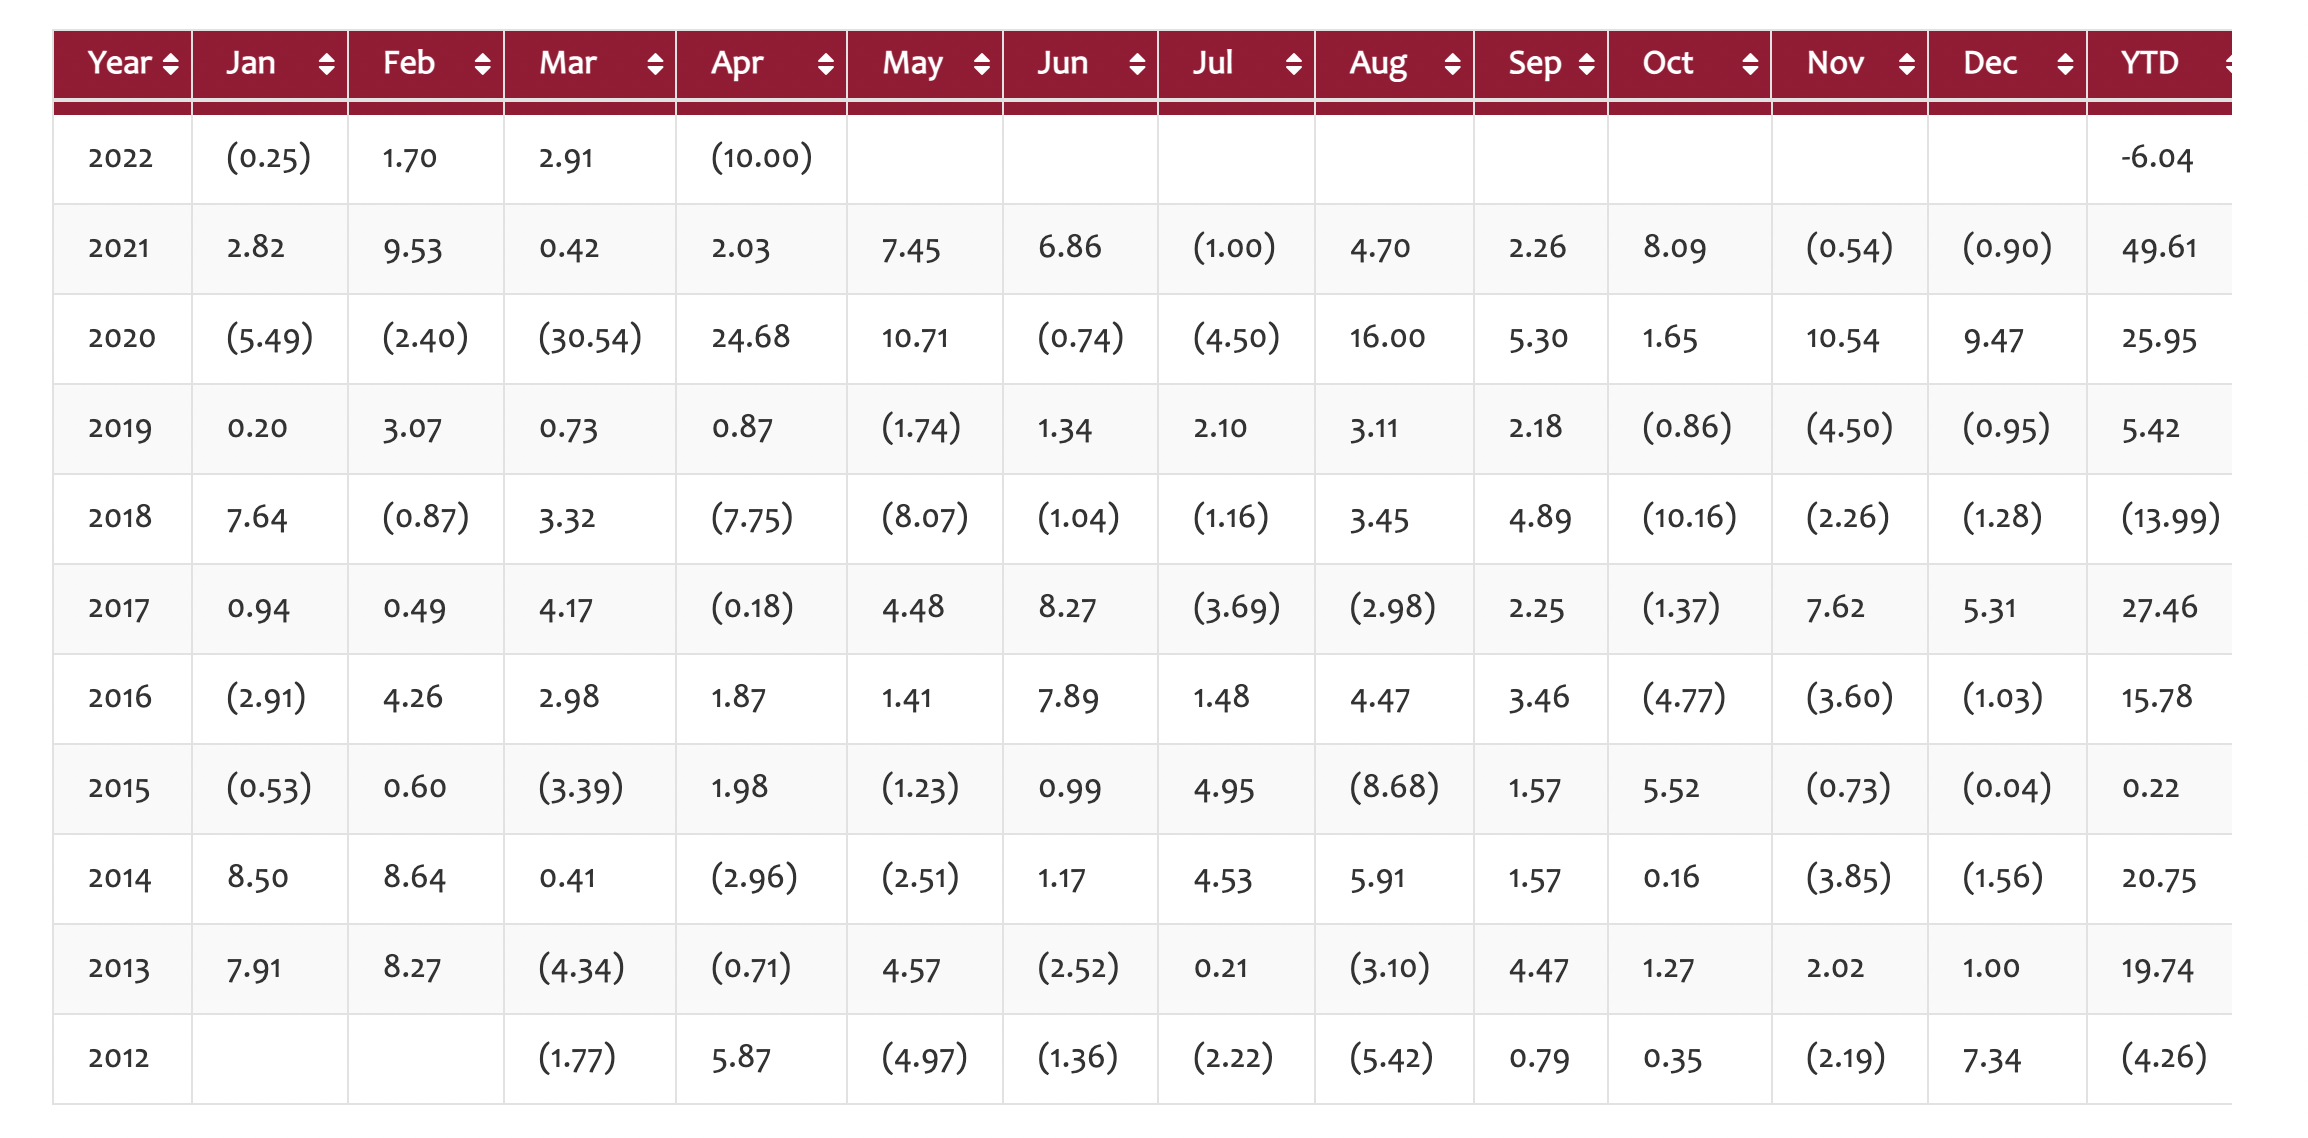The image size is (2308, 1138).
Task: Click the YTD column header
Action: (x=2150, y=64)
